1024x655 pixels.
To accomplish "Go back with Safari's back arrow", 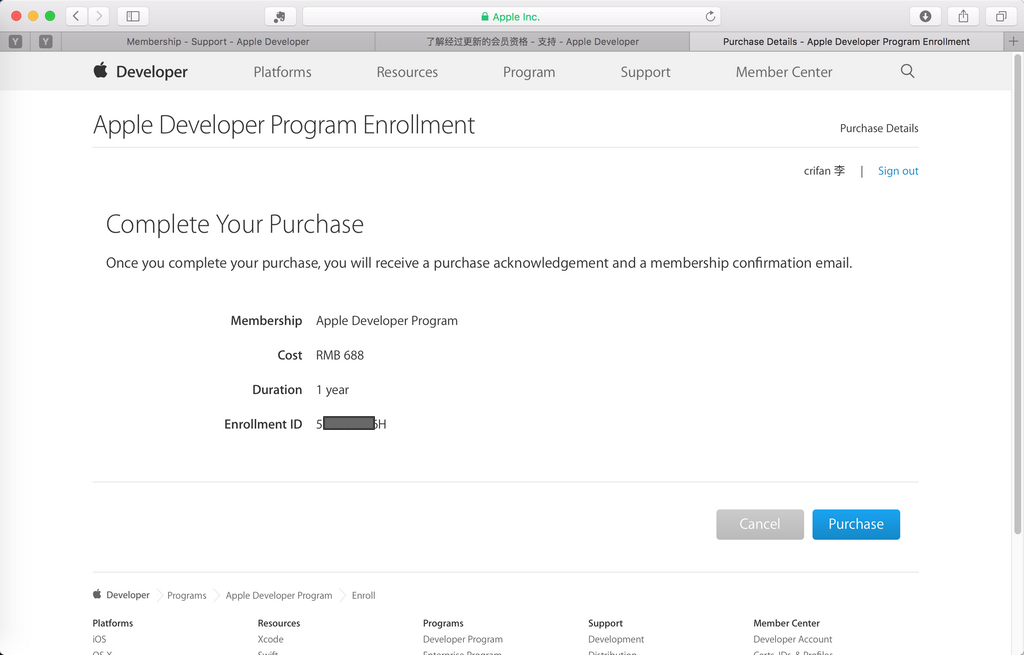I will point(76,16).
